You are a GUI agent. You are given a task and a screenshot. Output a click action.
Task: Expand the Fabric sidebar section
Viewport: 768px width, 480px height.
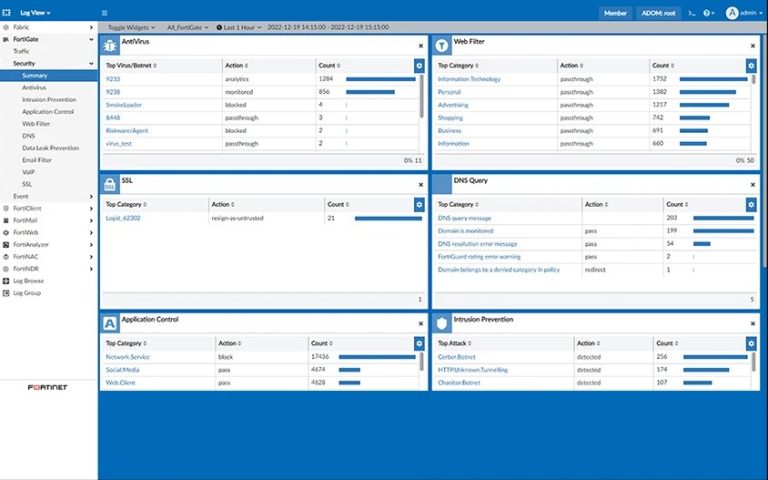click(x=91, y=27)
